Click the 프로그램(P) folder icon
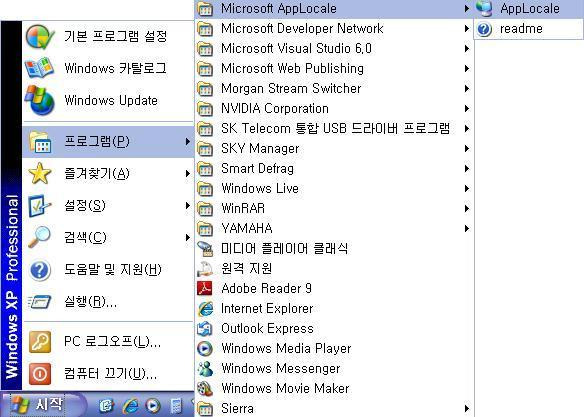Viewport: 584px width, 417px height. pos(39,142)
